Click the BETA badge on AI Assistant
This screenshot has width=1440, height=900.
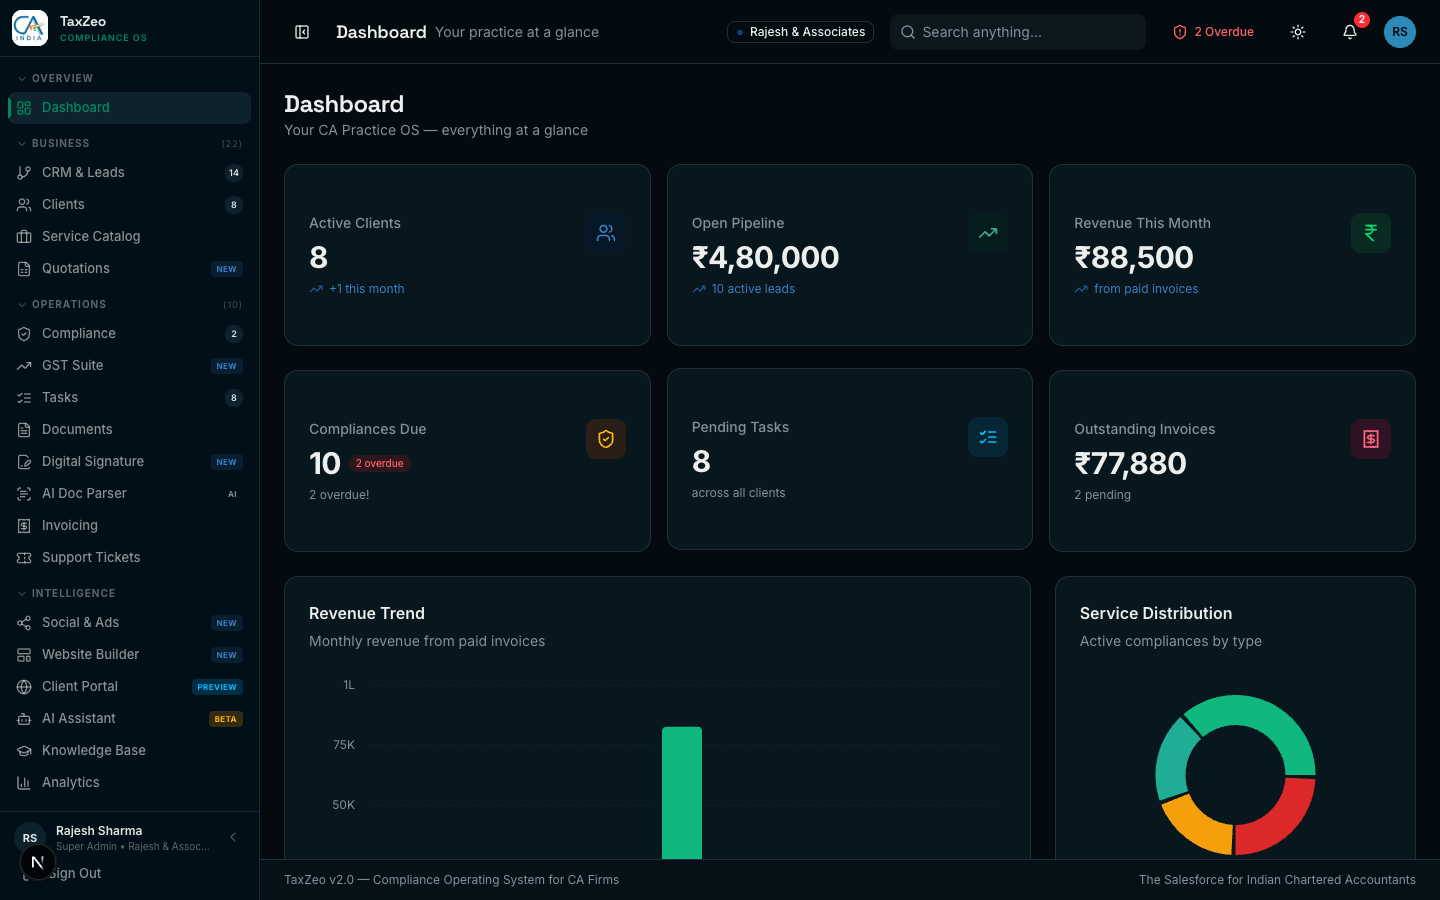point(226,719)
